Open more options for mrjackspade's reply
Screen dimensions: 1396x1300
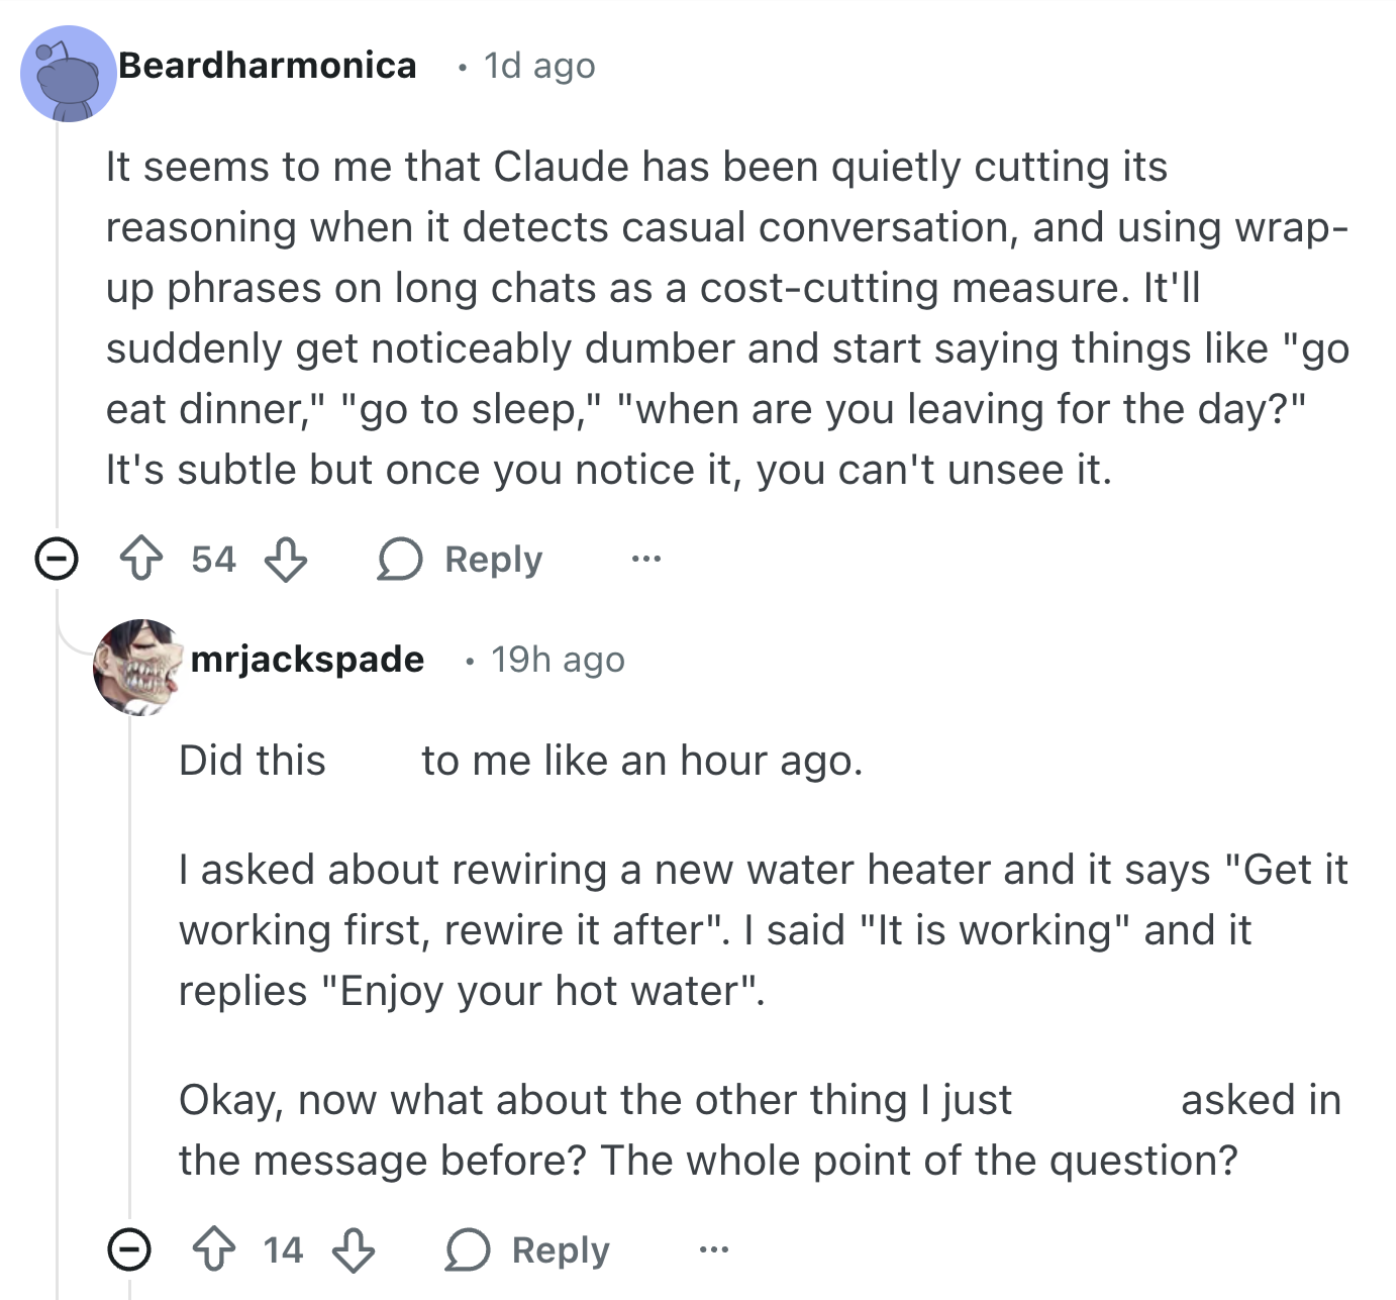pyautogui.click(x=713, y=1250)
